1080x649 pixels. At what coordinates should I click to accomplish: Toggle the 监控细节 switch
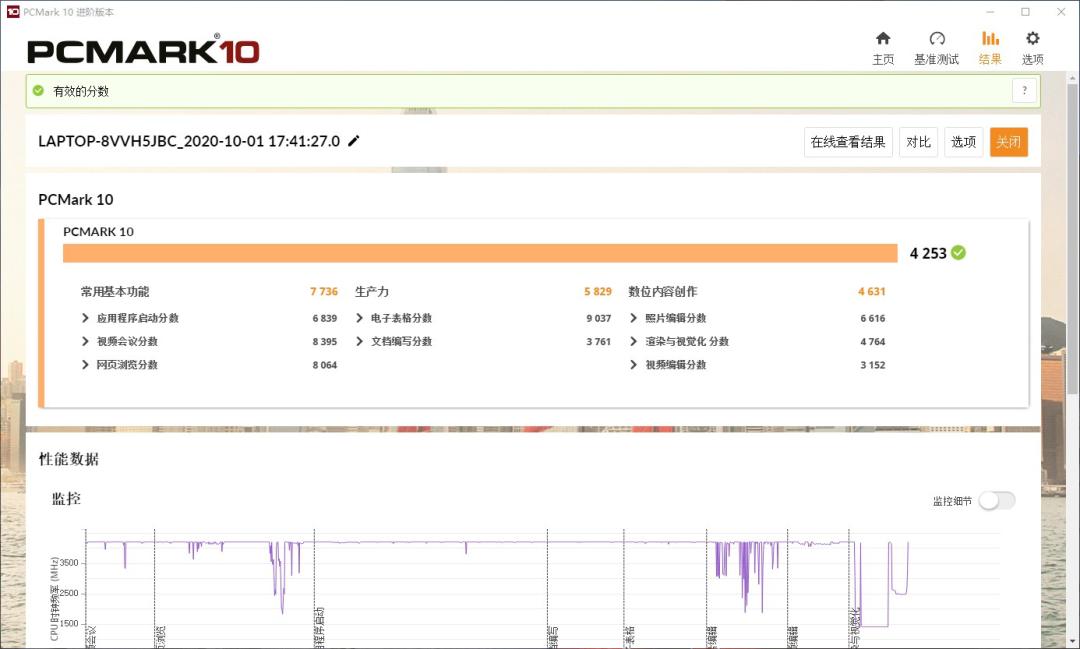997,501
